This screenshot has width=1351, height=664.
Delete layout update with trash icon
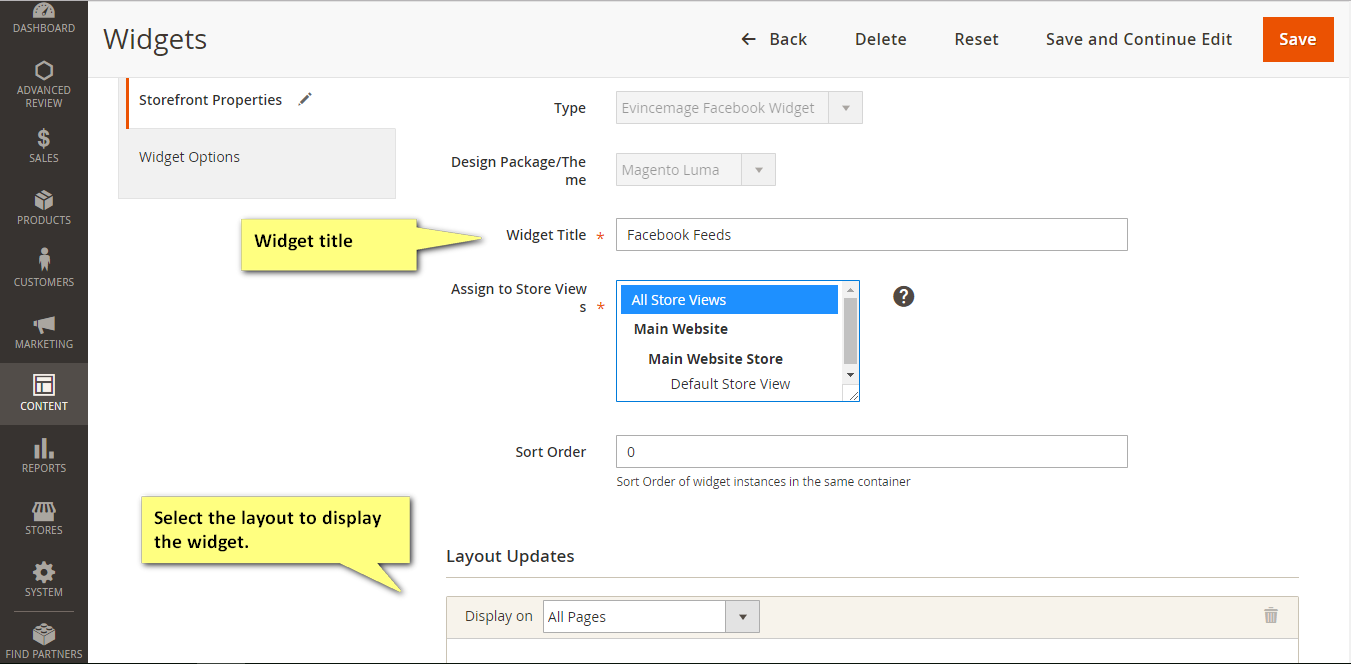click(1271, 616)
